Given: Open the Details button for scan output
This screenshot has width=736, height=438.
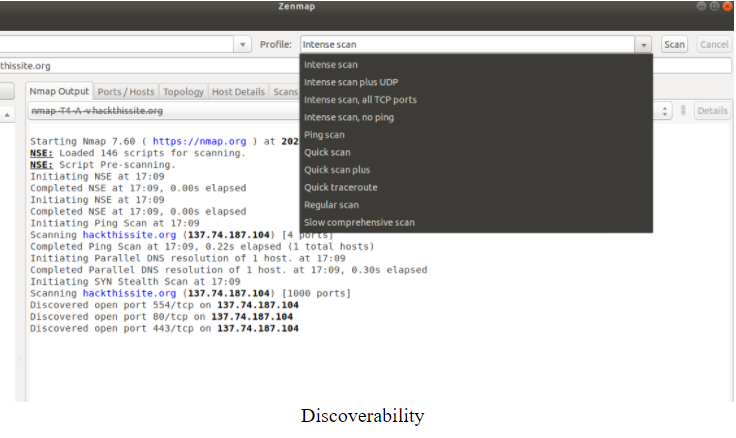Looking at the screenshot, I should [x=712, y=111].
